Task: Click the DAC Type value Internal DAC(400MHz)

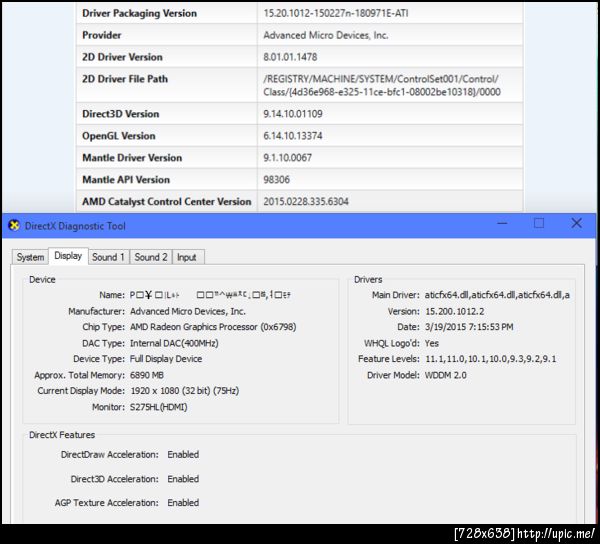Action: coord(174,343)
